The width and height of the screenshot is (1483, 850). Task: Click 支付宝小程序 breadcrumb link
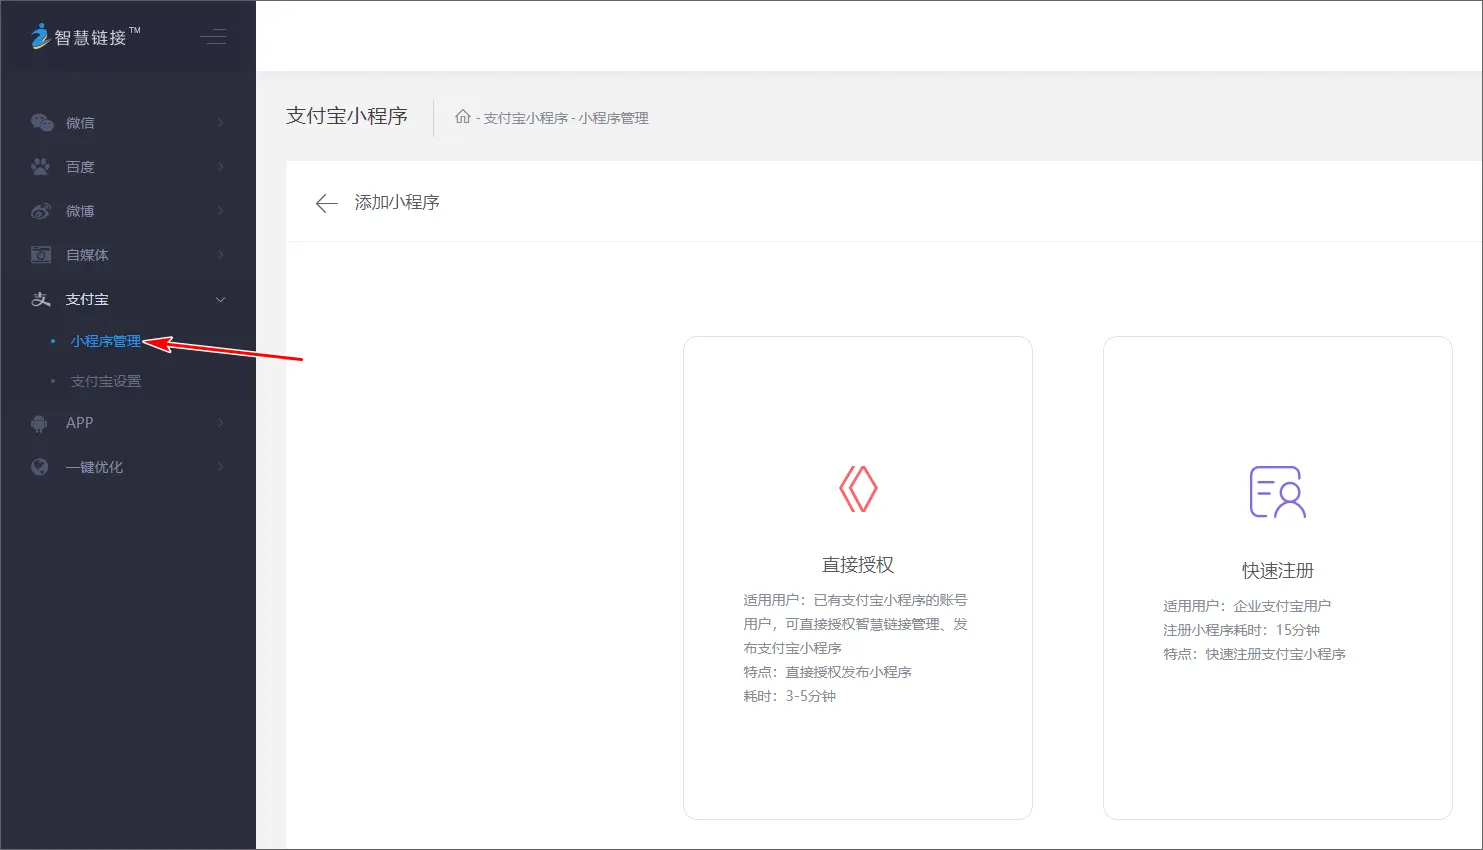(525, 118)
